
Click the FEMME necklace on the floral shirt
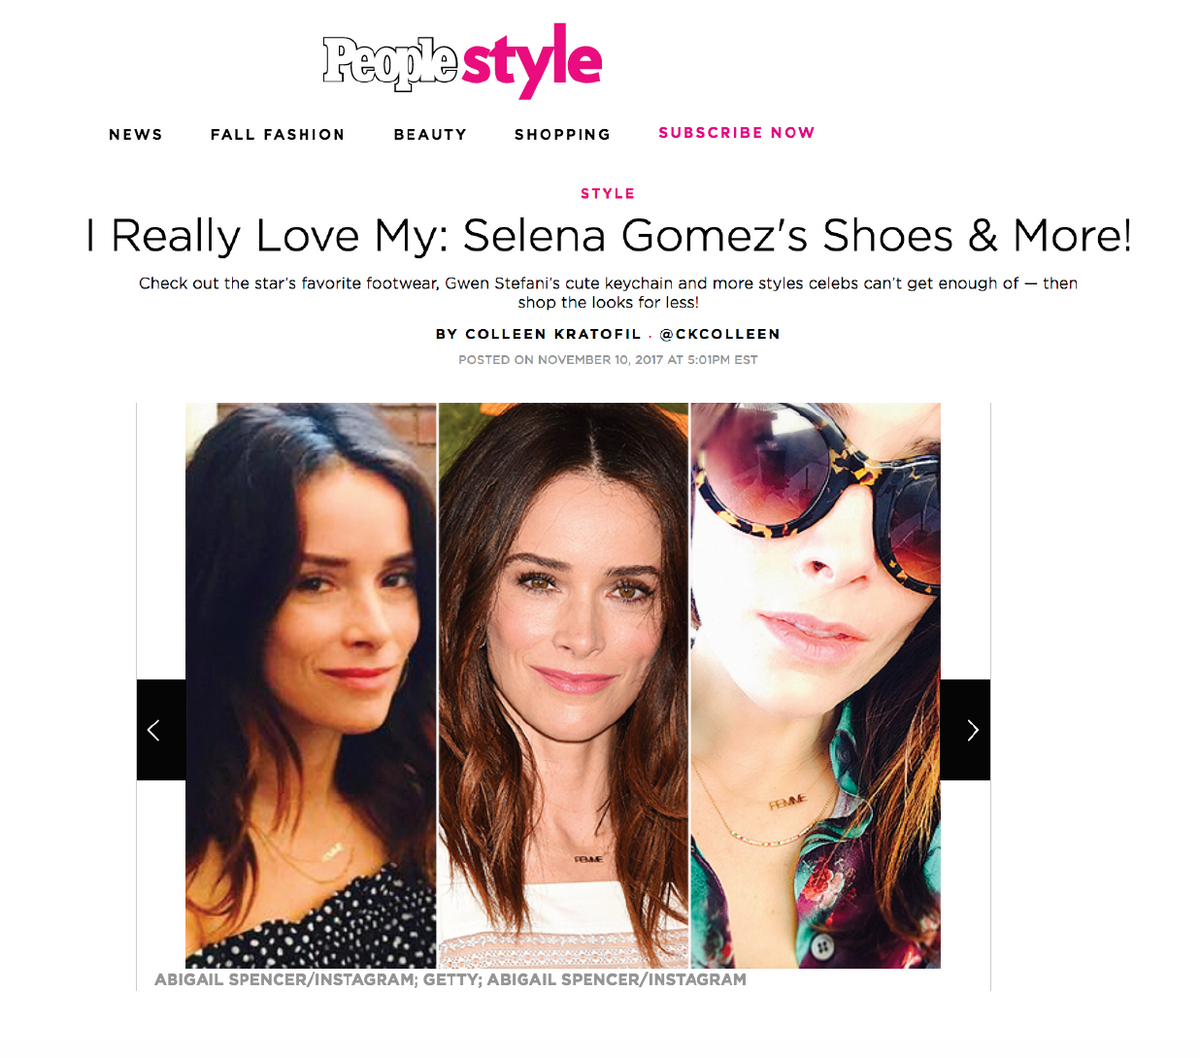tap(788, 803)
